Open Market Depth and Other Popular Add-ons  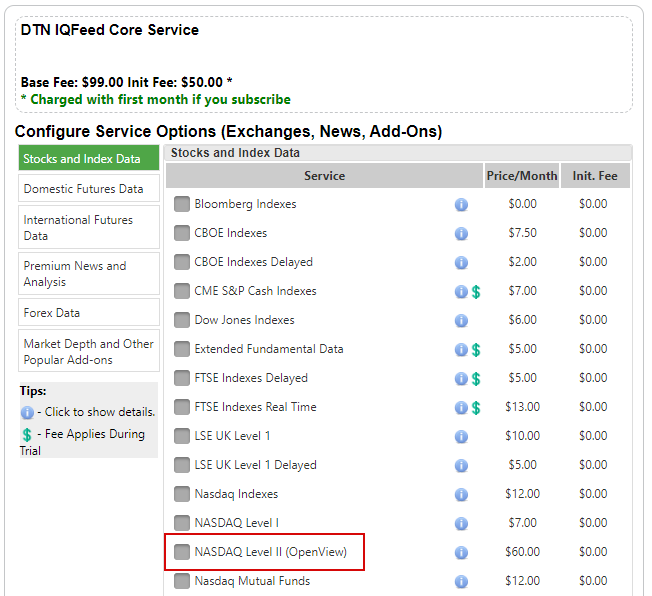click(89, 351)
